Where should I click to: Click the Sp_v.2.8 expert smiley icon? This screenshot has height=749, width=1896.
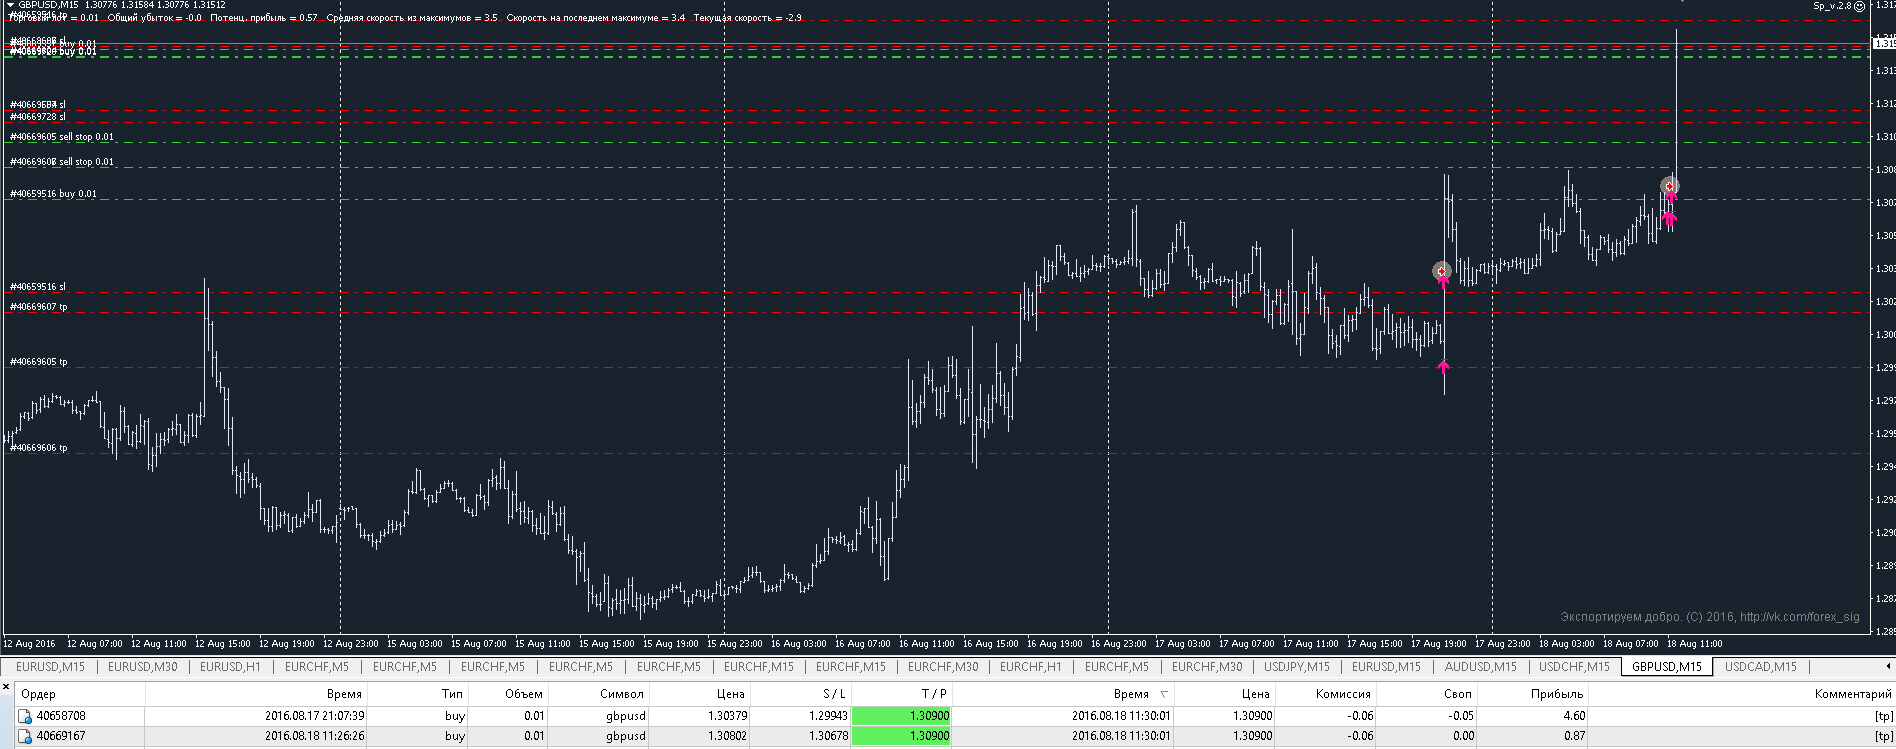click(x=1859, y=6)
